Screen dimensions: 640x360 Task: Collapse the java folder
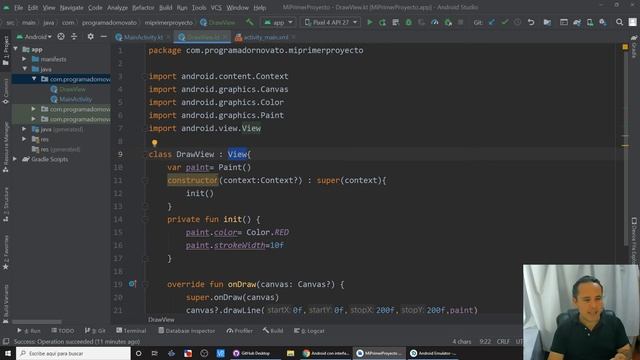[x=24, y=69]
